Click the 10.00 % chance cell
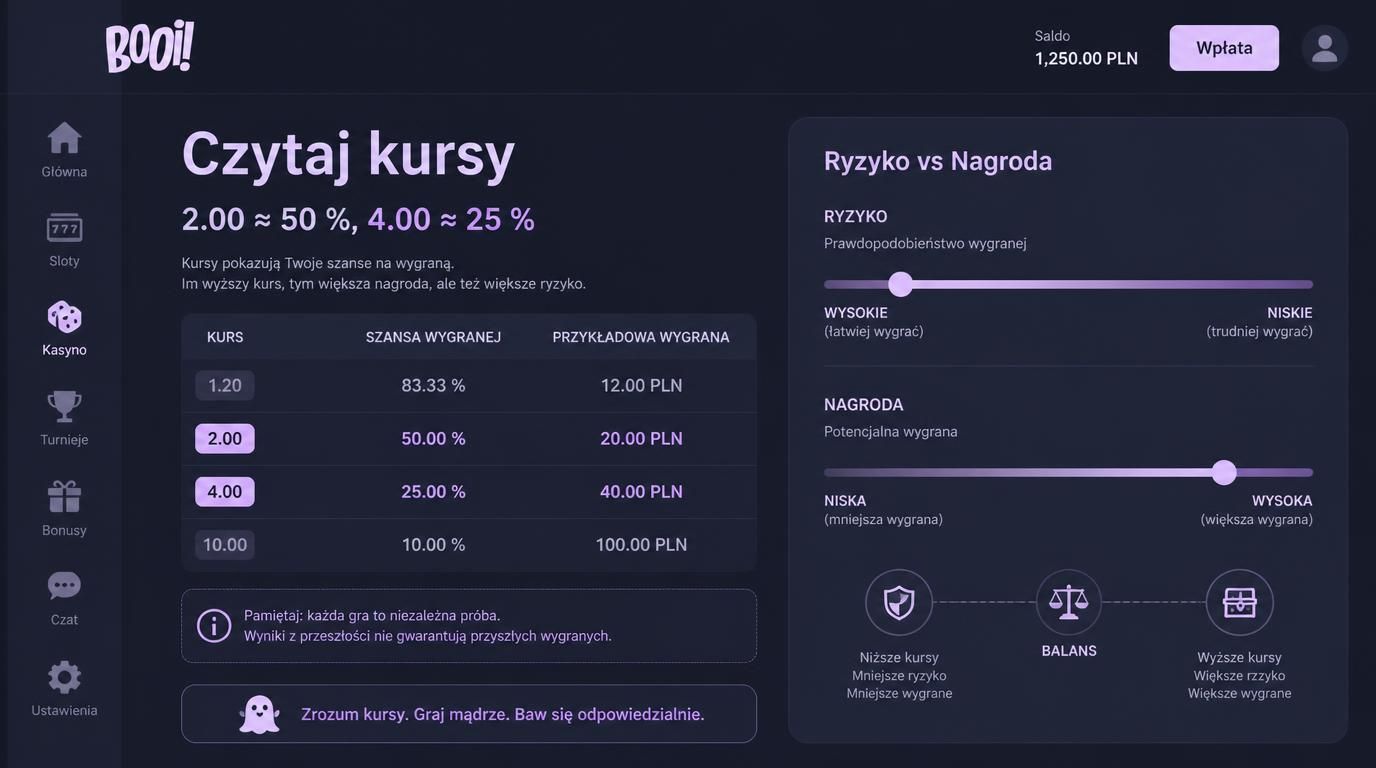The height and width of the screenshot is (768, 1376). (433, 545)
